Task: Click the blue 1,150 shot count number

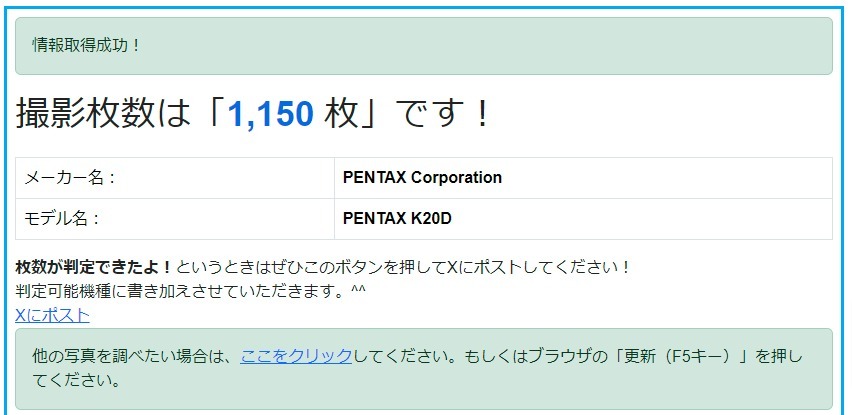Action: pyautogui.click(x=271, y=115)
